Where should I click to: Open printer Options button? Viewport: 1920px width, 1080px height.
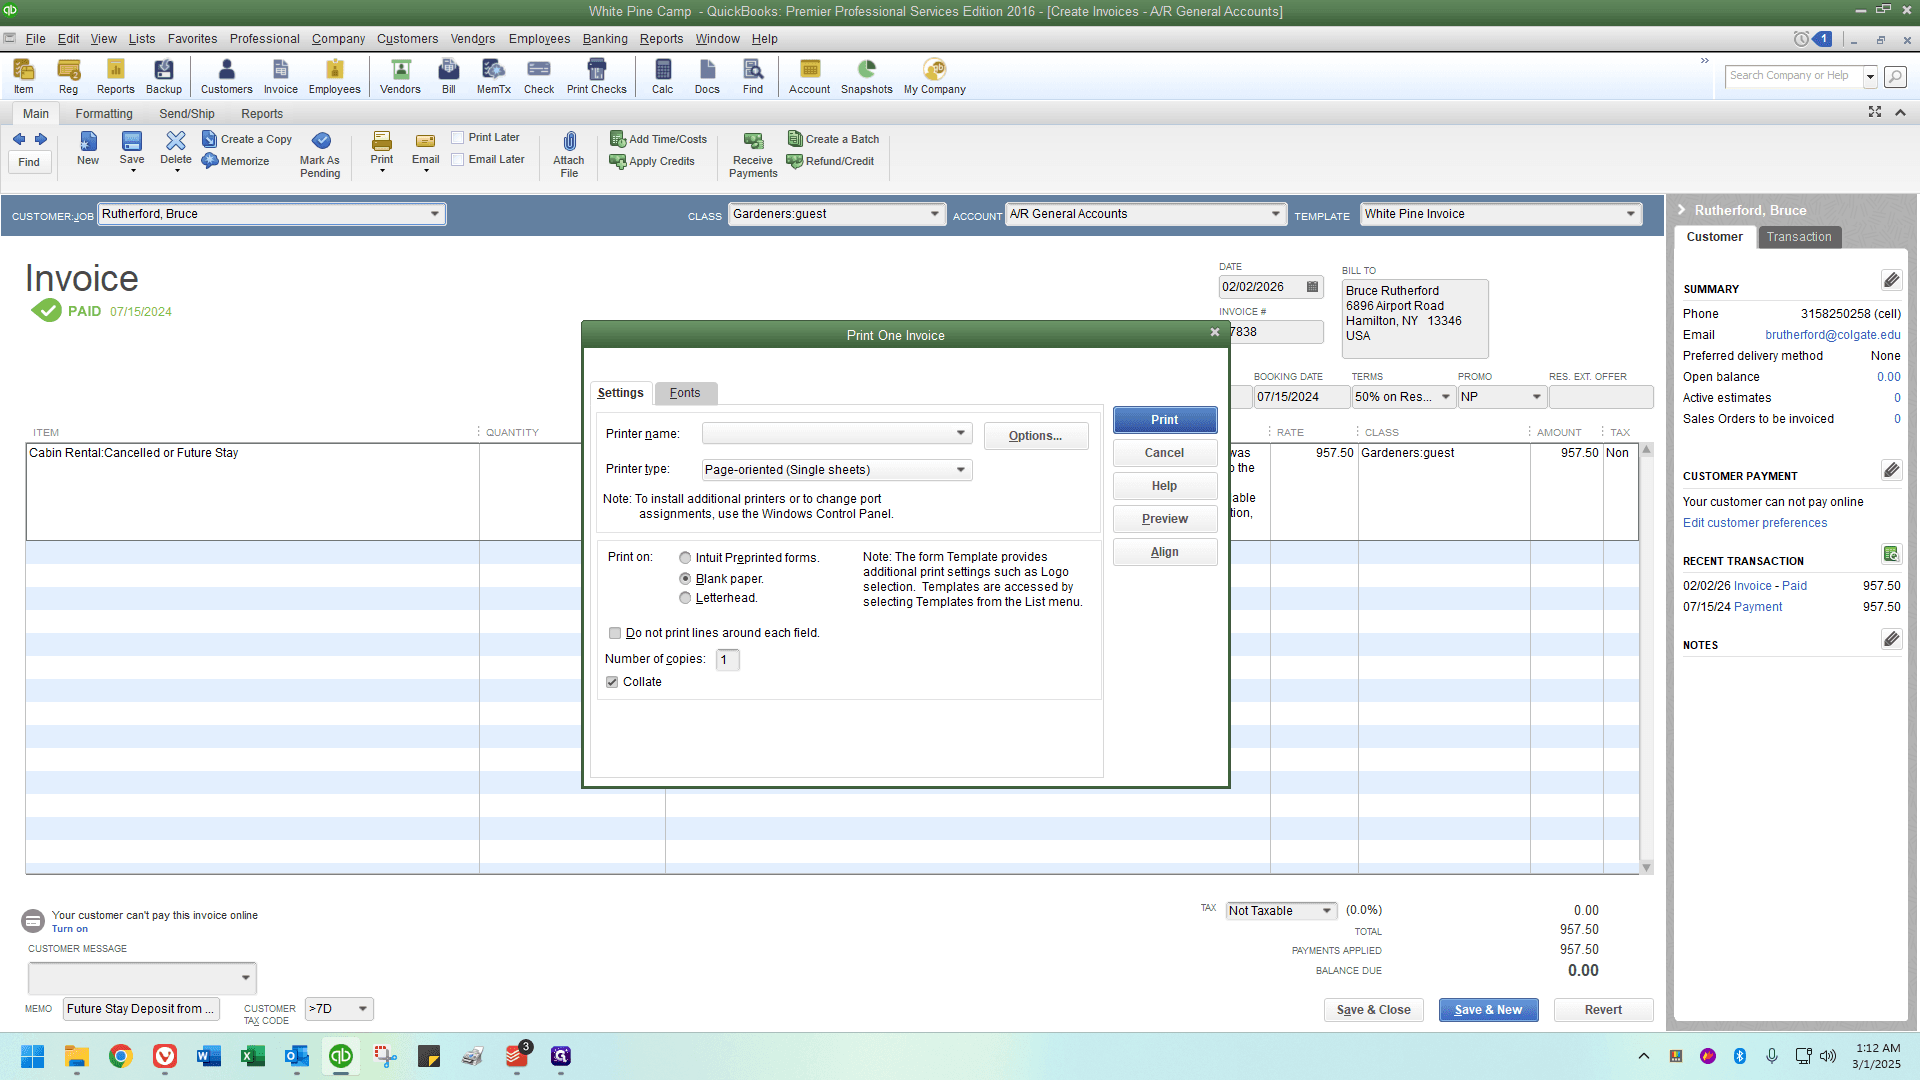[1036, 436]
